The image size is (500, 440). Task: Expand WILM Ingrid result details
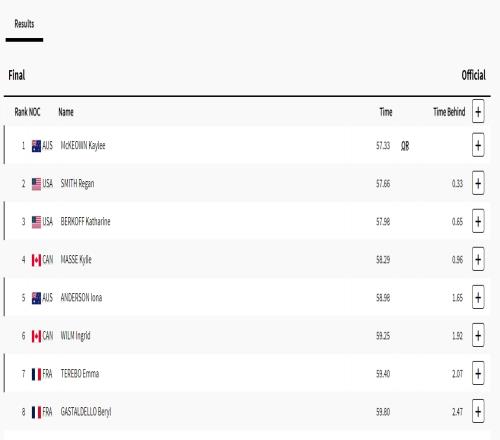(x=478, y=335)
